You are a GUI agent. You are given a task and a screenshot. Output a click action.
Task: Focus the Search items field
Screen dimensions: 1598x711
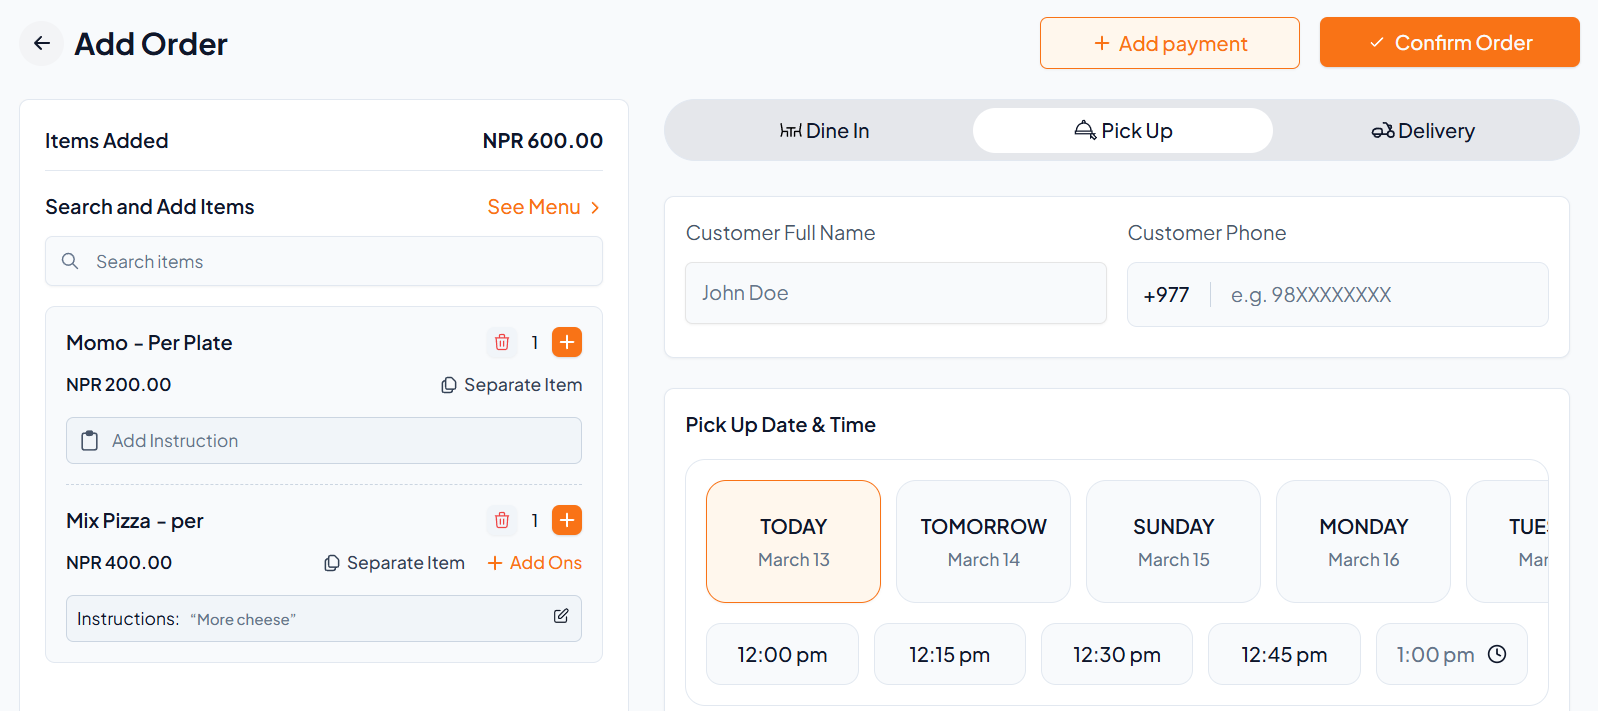[324, 261]
